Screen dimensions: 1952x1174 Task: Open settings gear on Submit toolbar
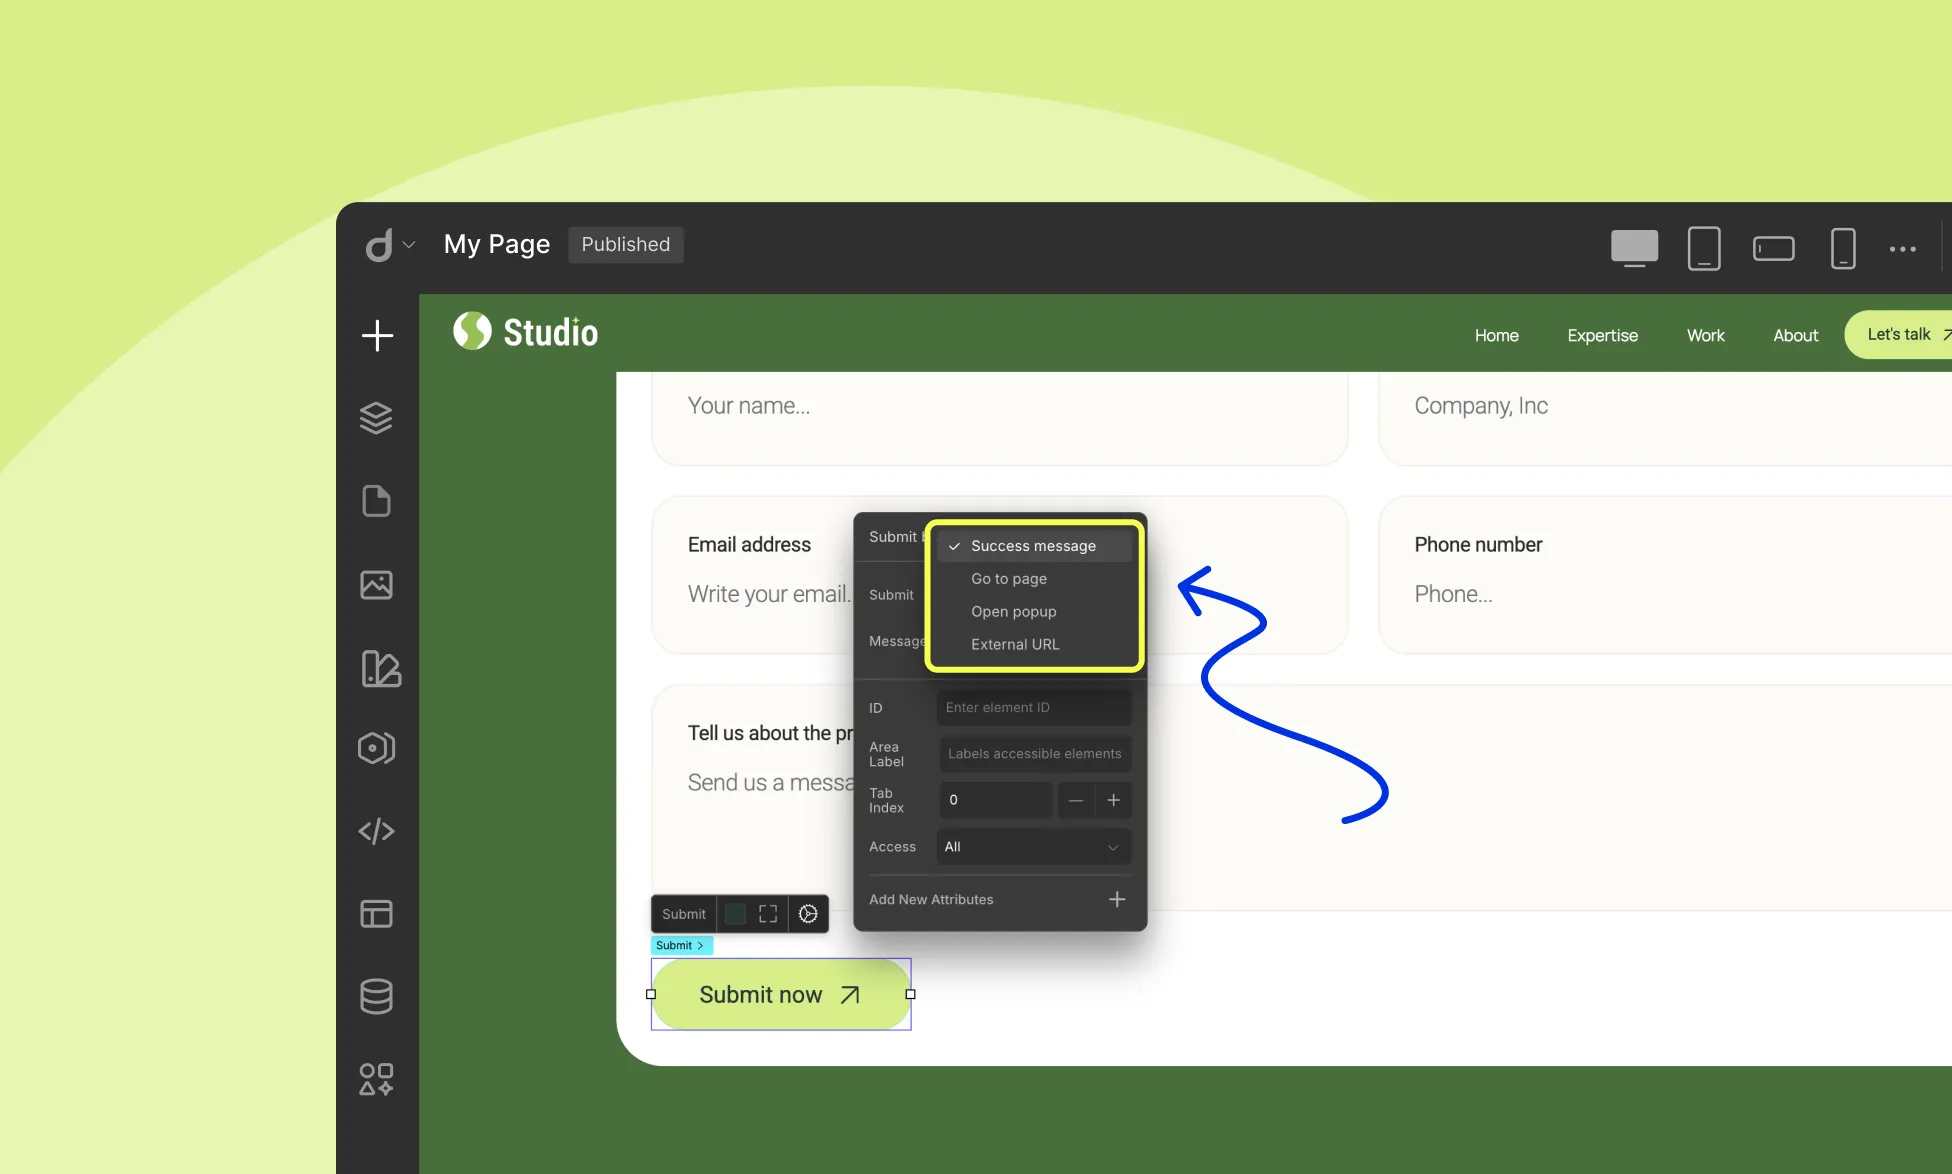click(808, 914)
